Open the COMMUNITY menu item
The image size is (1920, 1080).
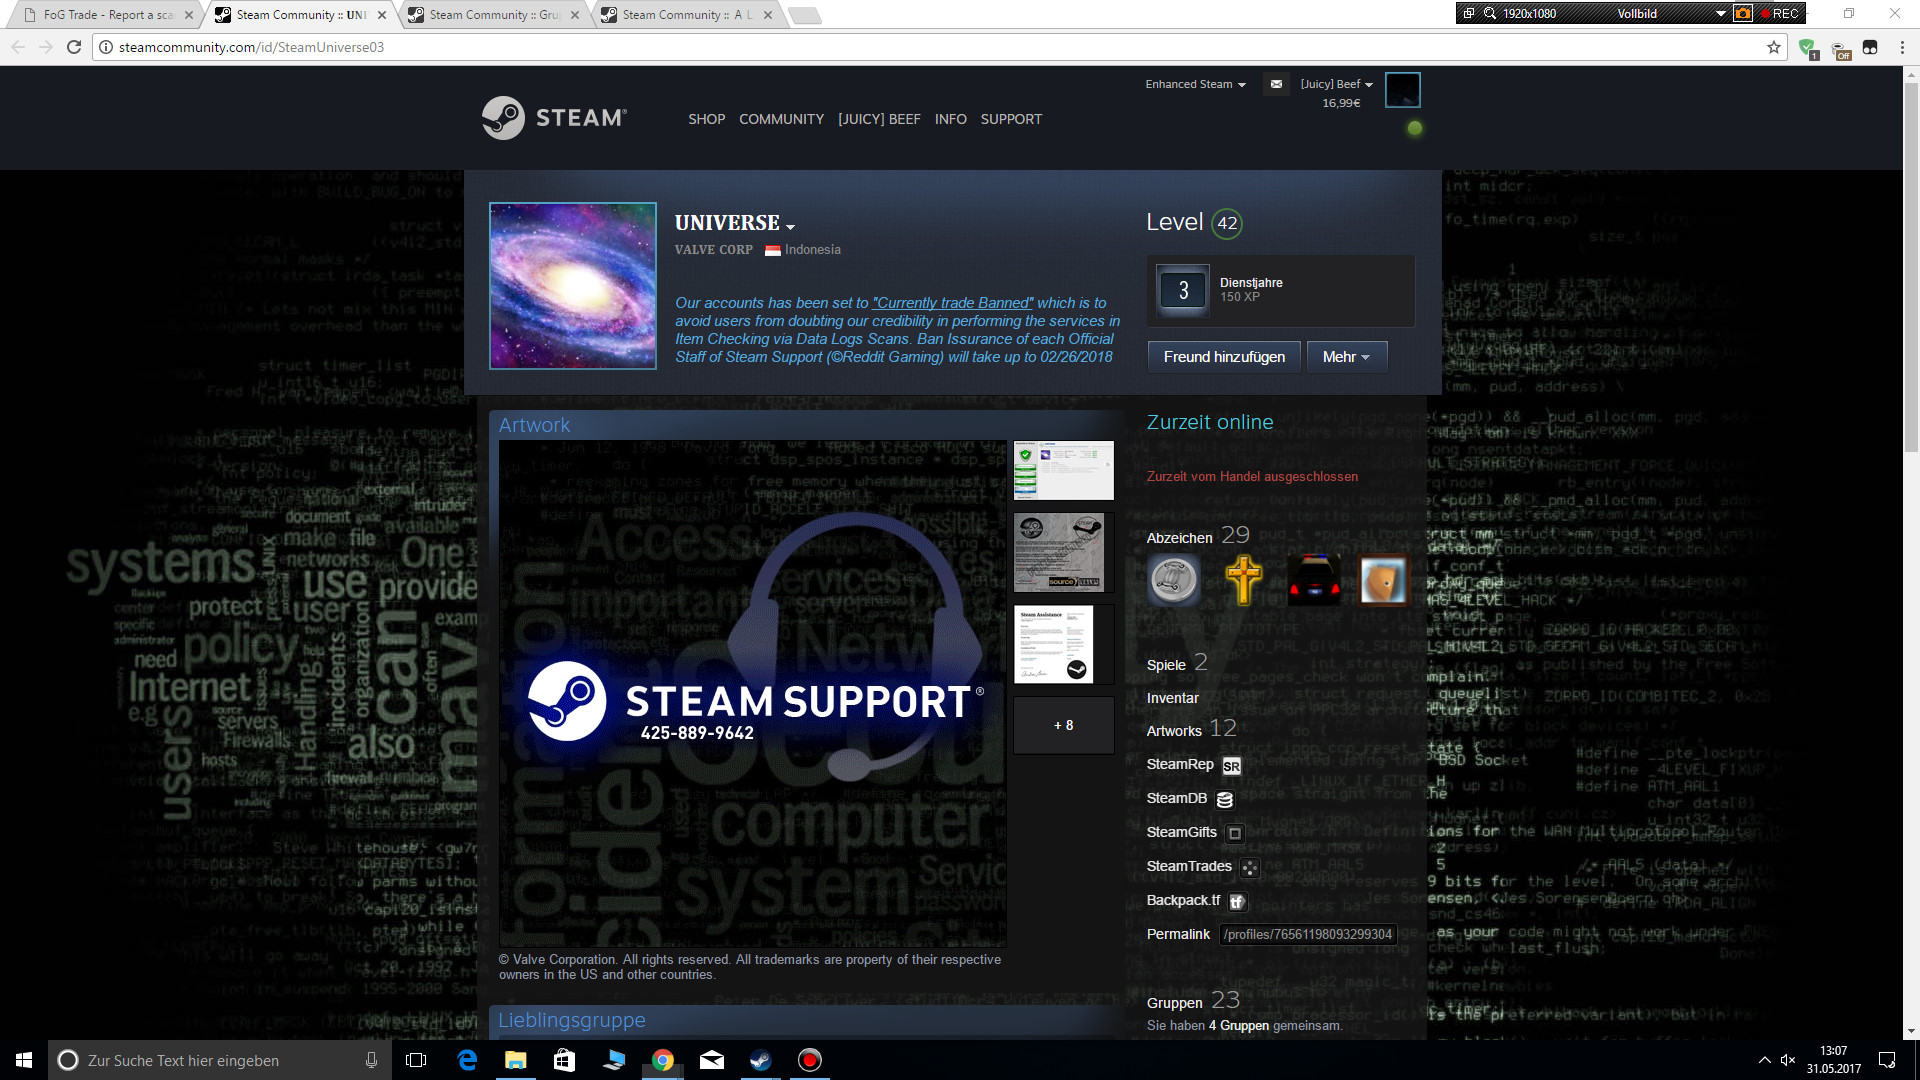(781, 119)
